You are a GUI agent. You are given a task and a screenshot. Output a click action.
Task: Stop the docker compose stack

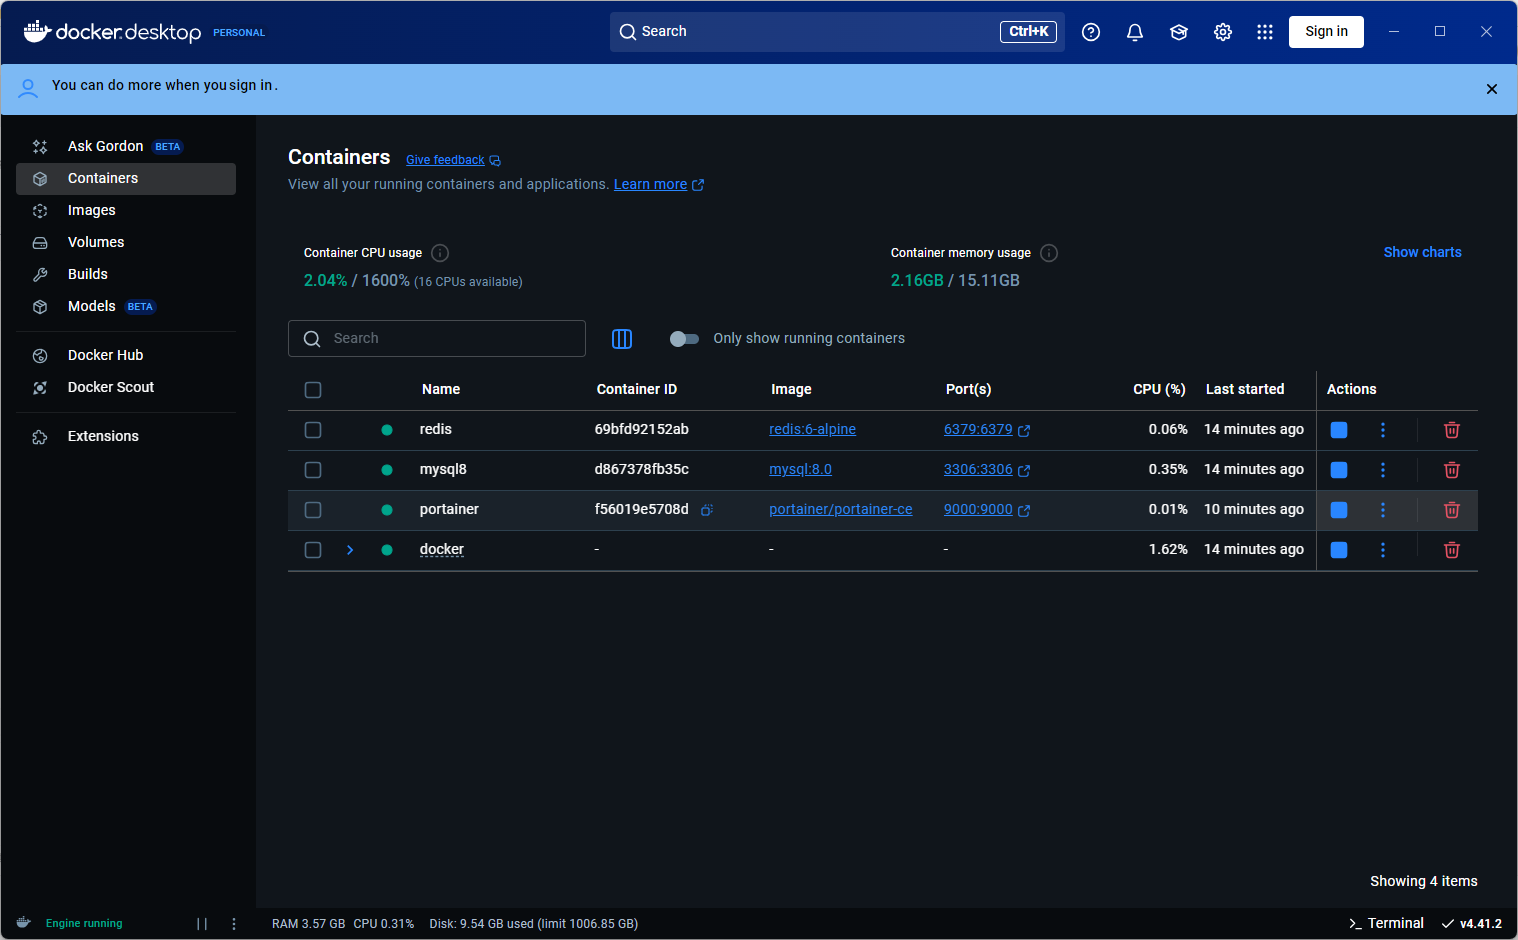click(1339, 550)
